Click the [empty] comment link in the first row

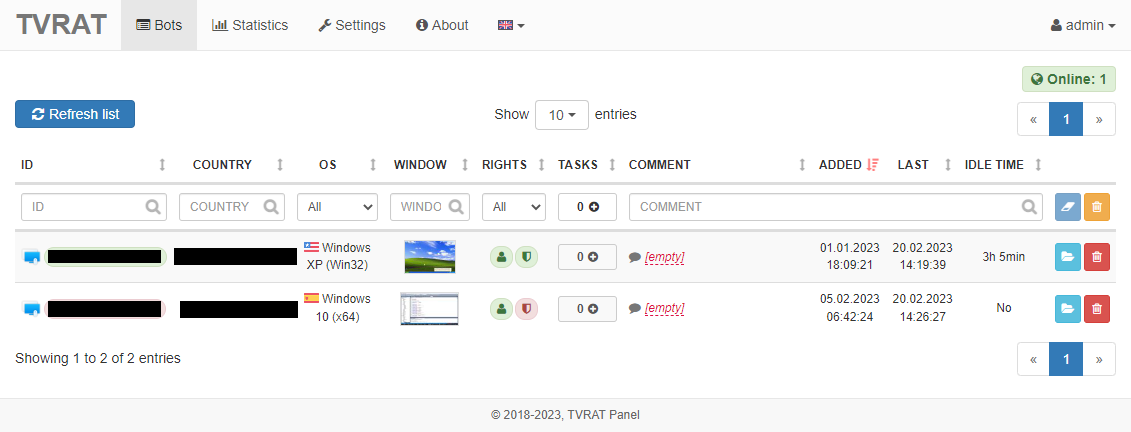(664, 257)
